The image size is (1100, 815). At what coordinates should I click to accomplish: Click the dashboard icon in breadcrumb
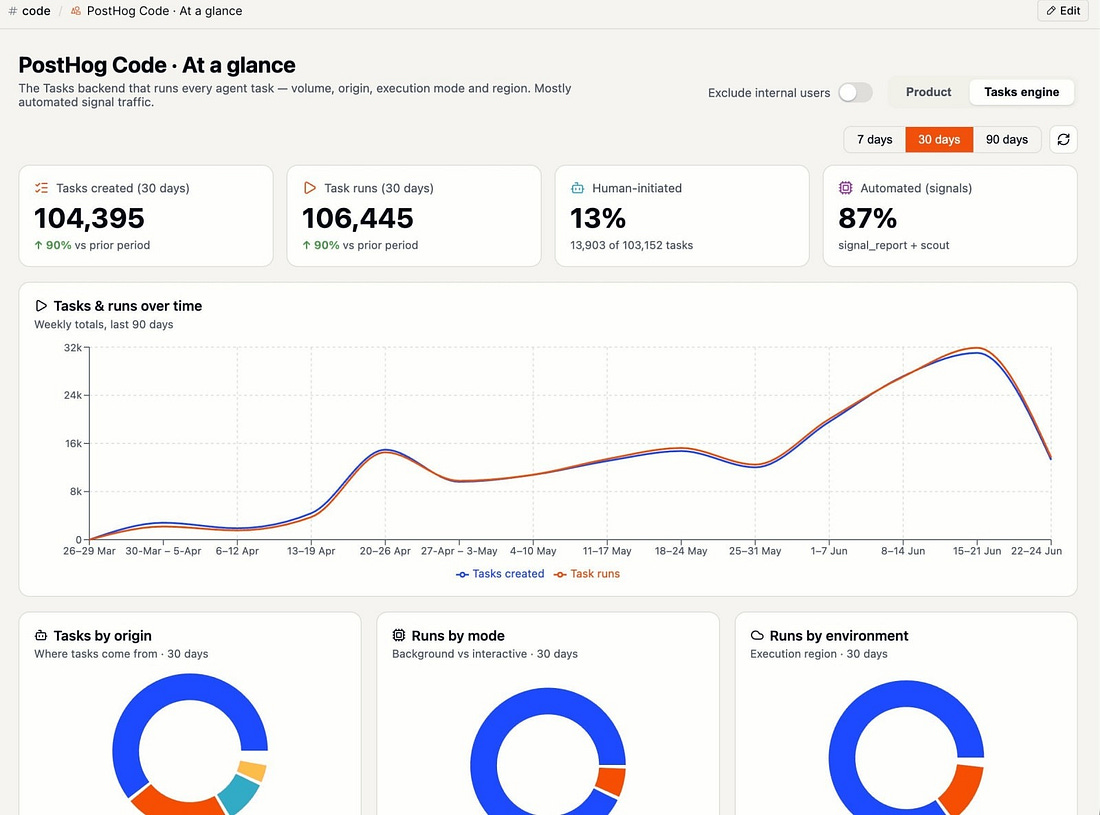[x=75, y=11]
